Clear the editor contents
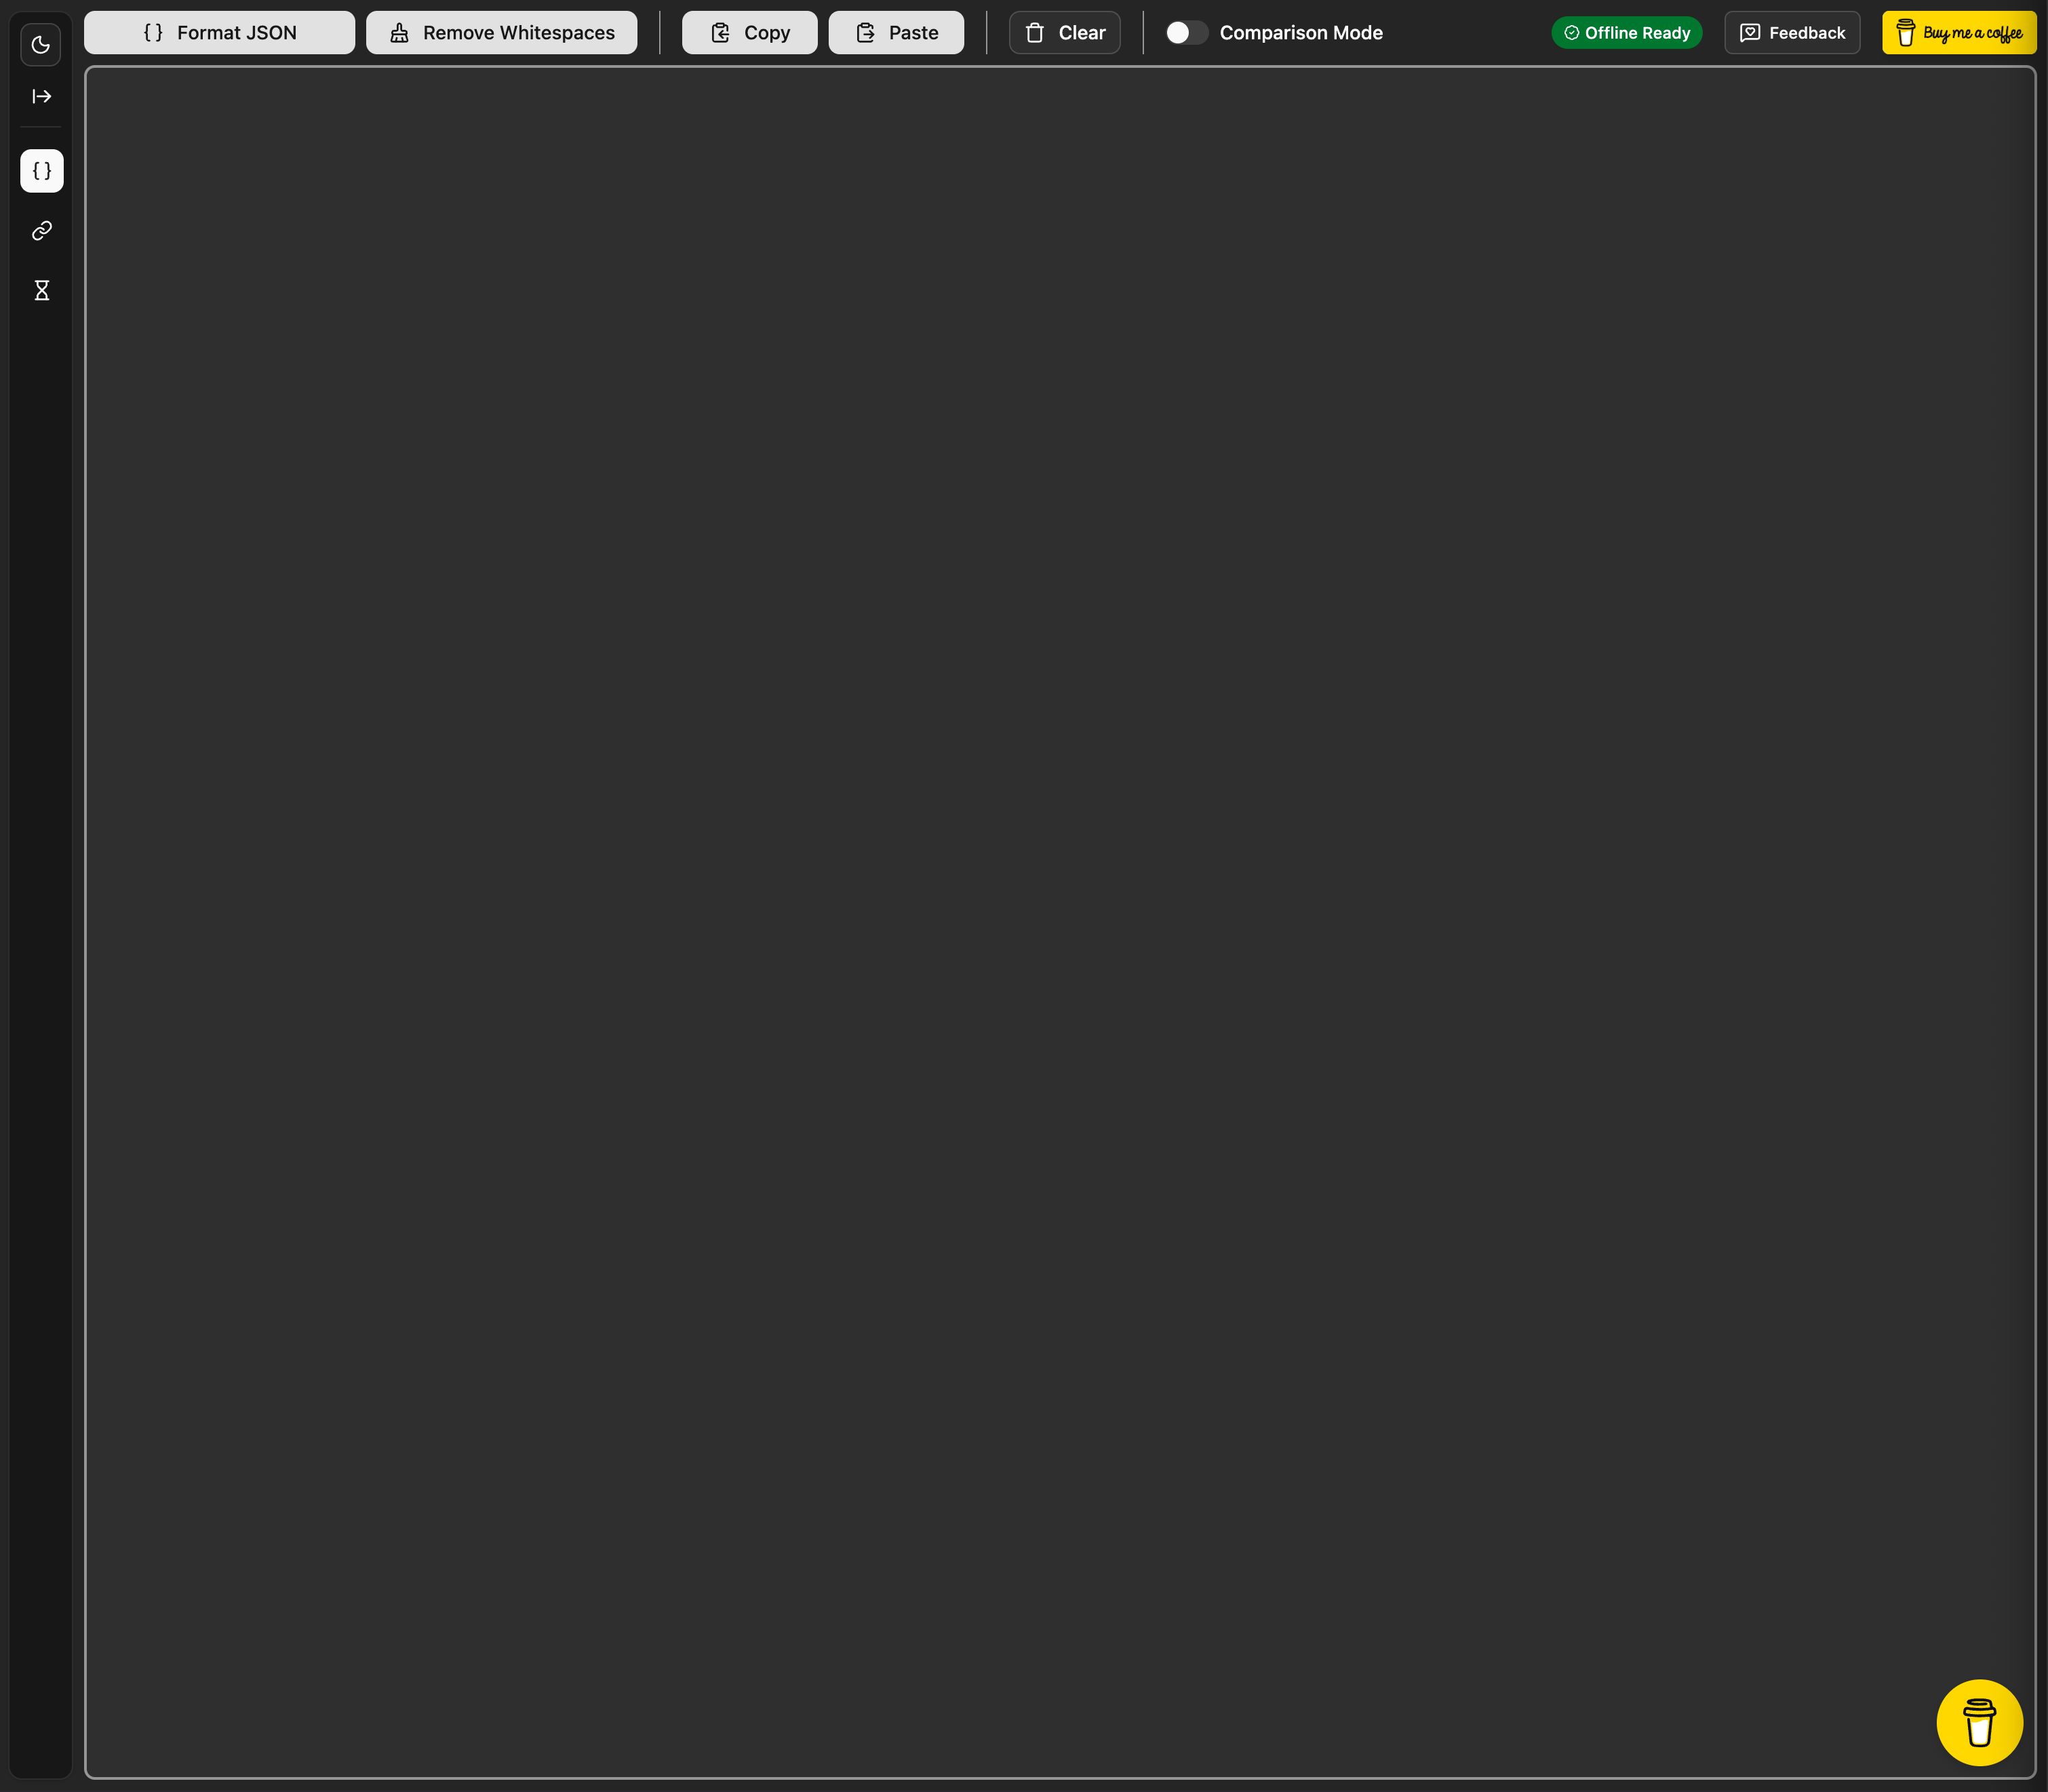 1064,32
